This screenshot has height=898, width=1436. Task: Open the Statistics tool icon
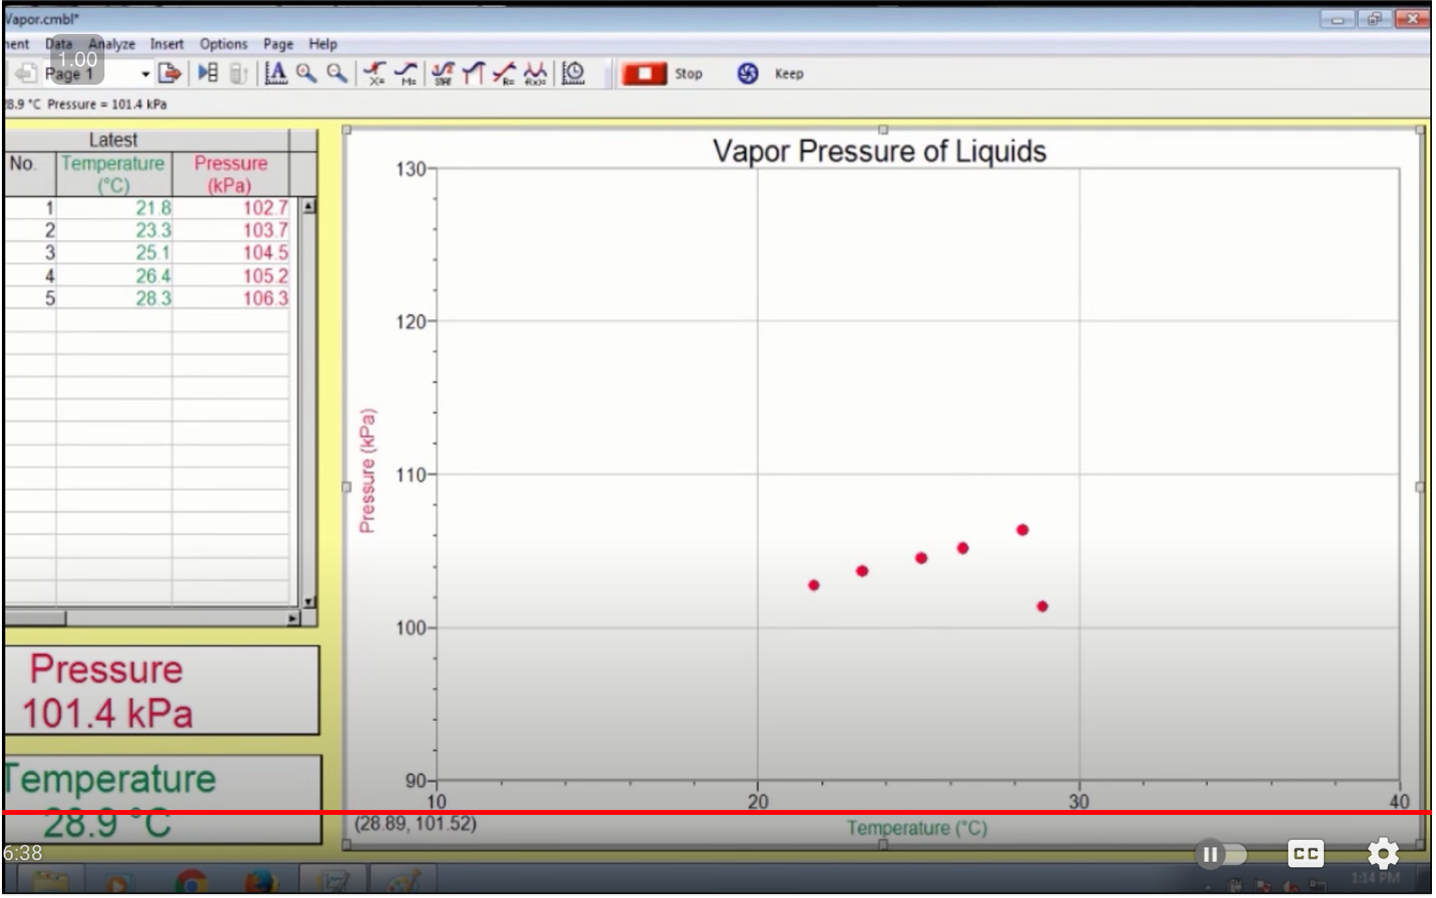(x=442, y=73)
